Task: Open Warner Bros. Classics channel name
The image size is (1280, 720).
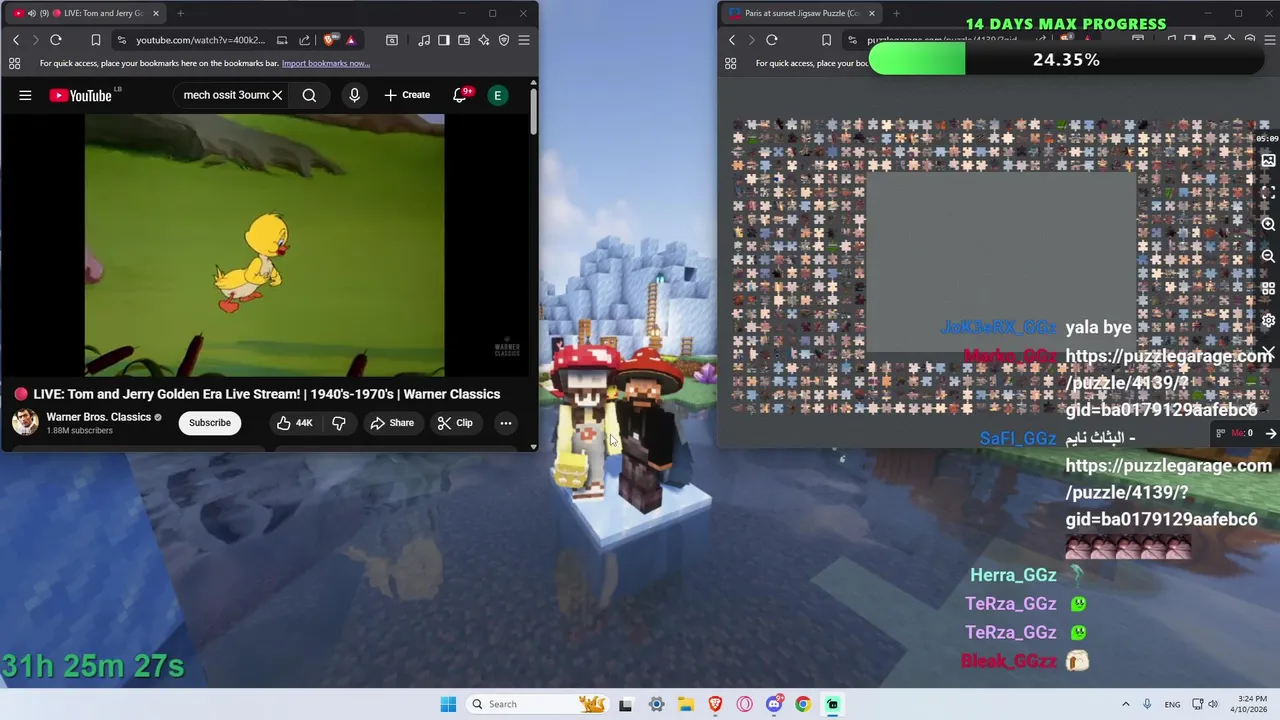Action: click(99, 417)
